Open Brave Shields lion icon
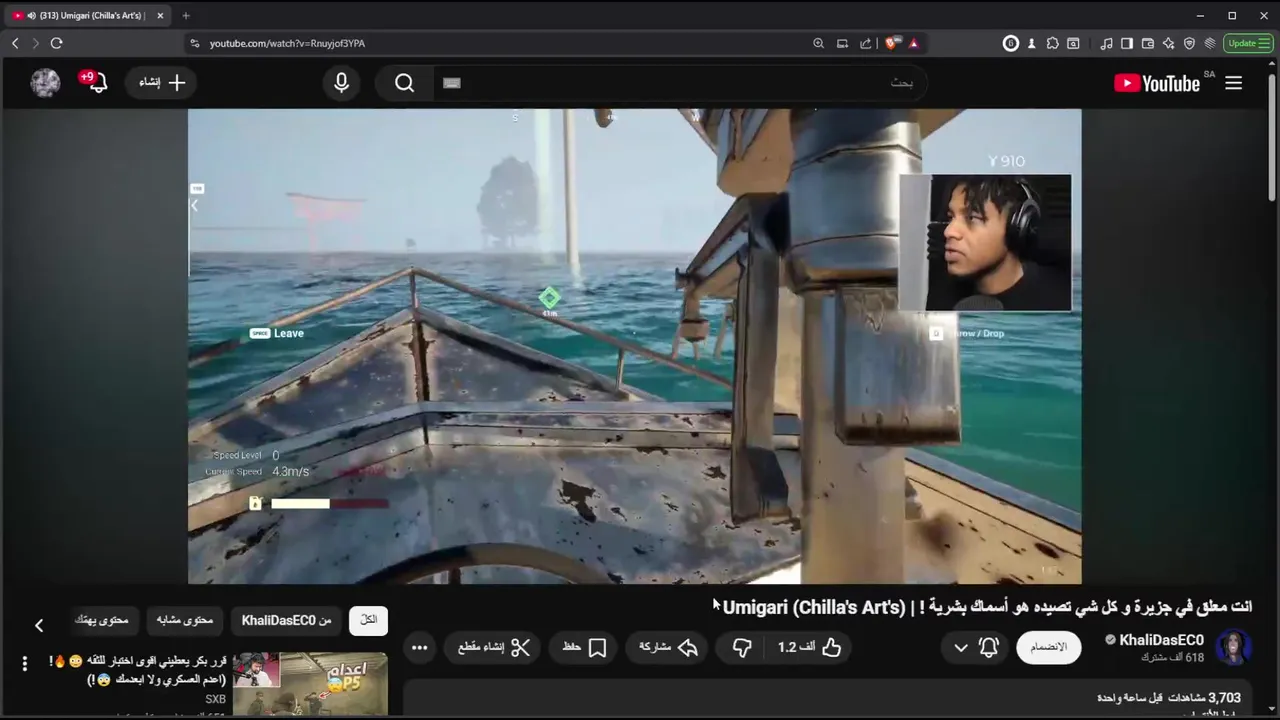The height and width of the screenshot is (720, 1280). click(x=893, y=43)
